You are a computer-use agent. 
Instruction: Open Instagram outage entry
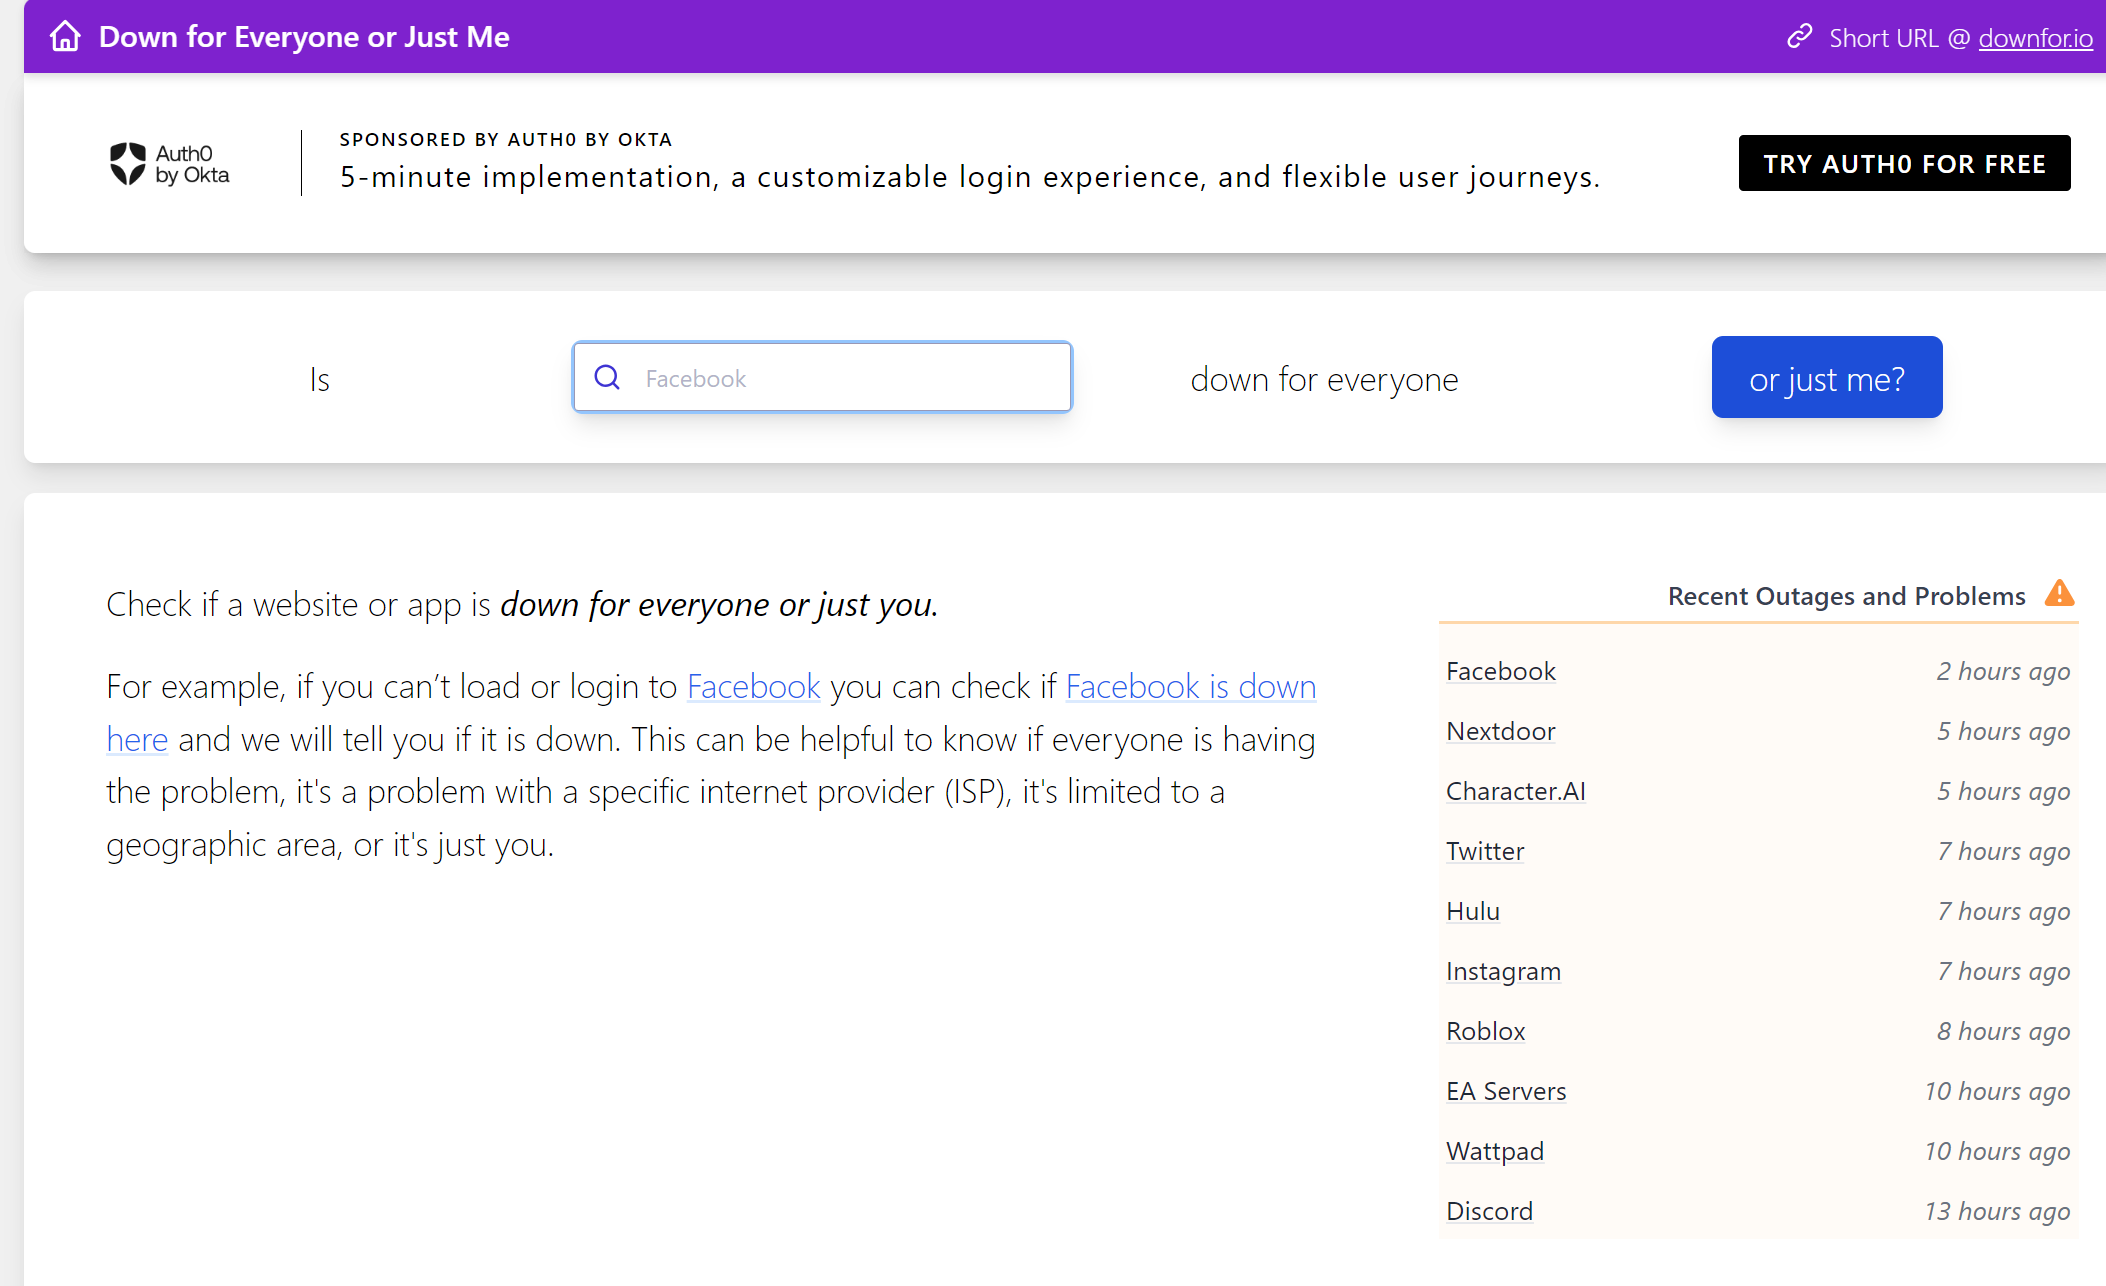point(1503,971)
